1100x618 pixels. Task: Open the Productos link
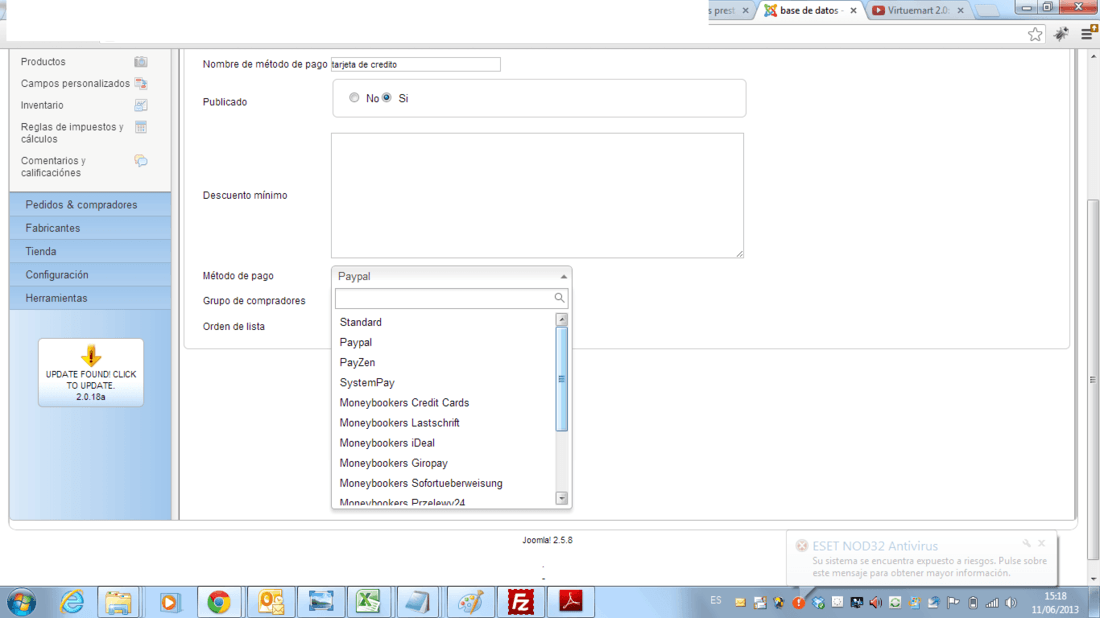(x=43, y=62)
